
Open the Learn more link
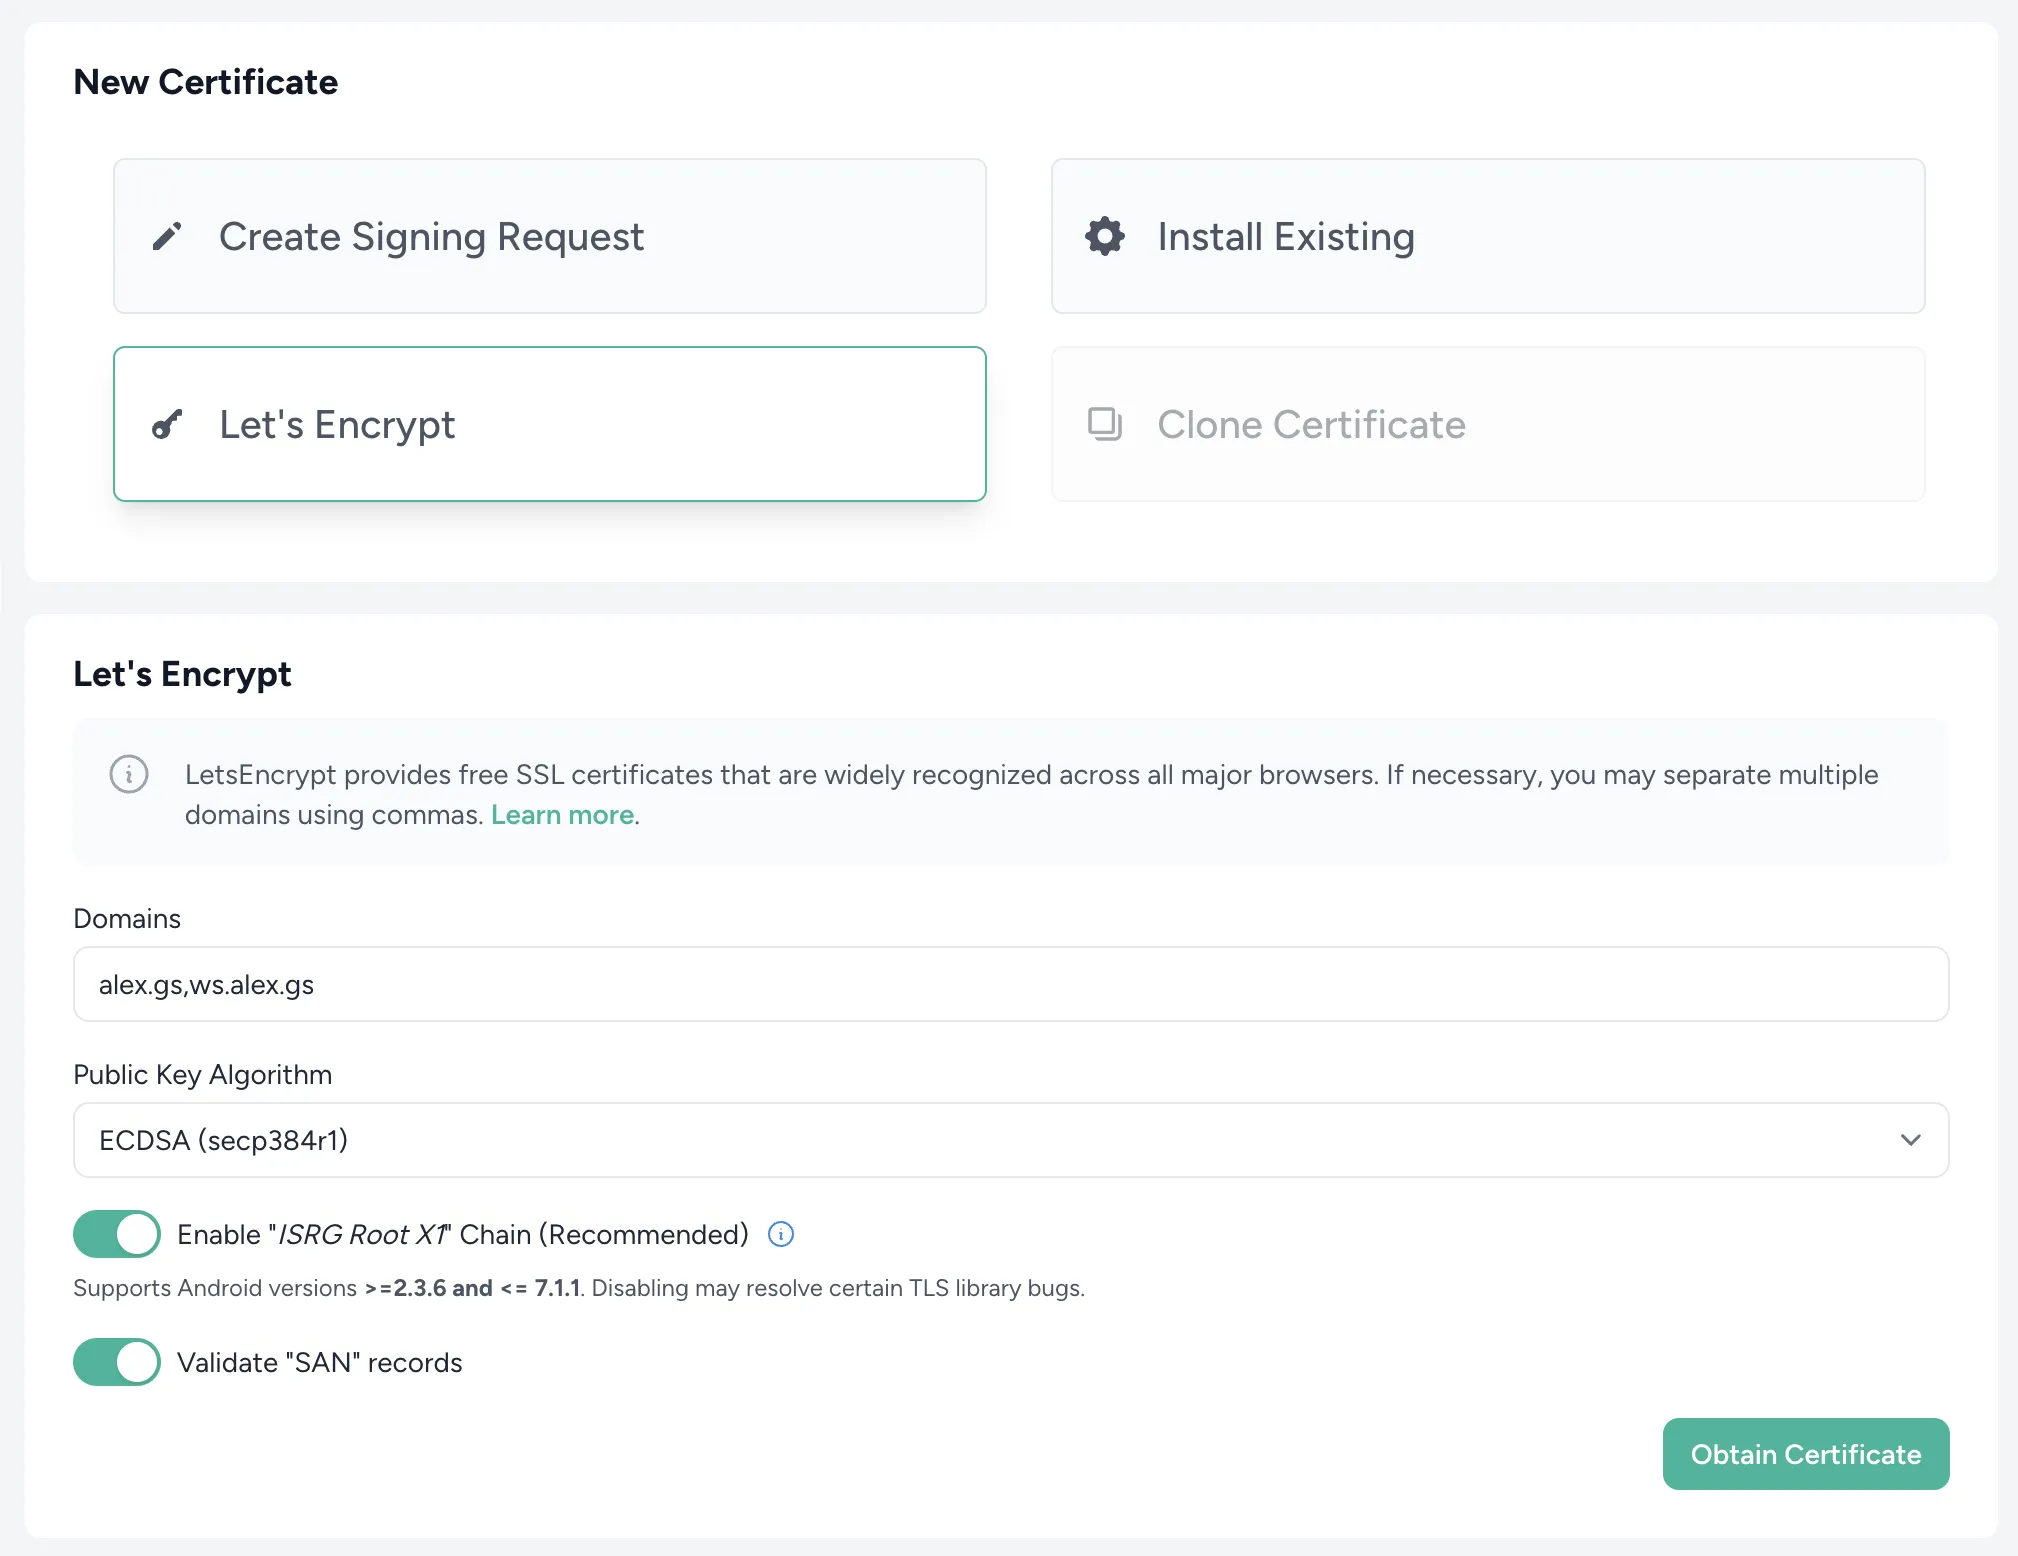point(562,815)
